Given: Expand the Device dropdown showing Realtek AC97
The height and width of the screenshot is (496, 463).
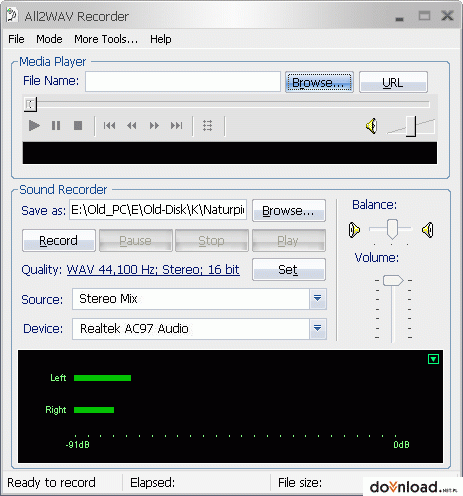Looking at the screenshot, I should coord(317,329).
